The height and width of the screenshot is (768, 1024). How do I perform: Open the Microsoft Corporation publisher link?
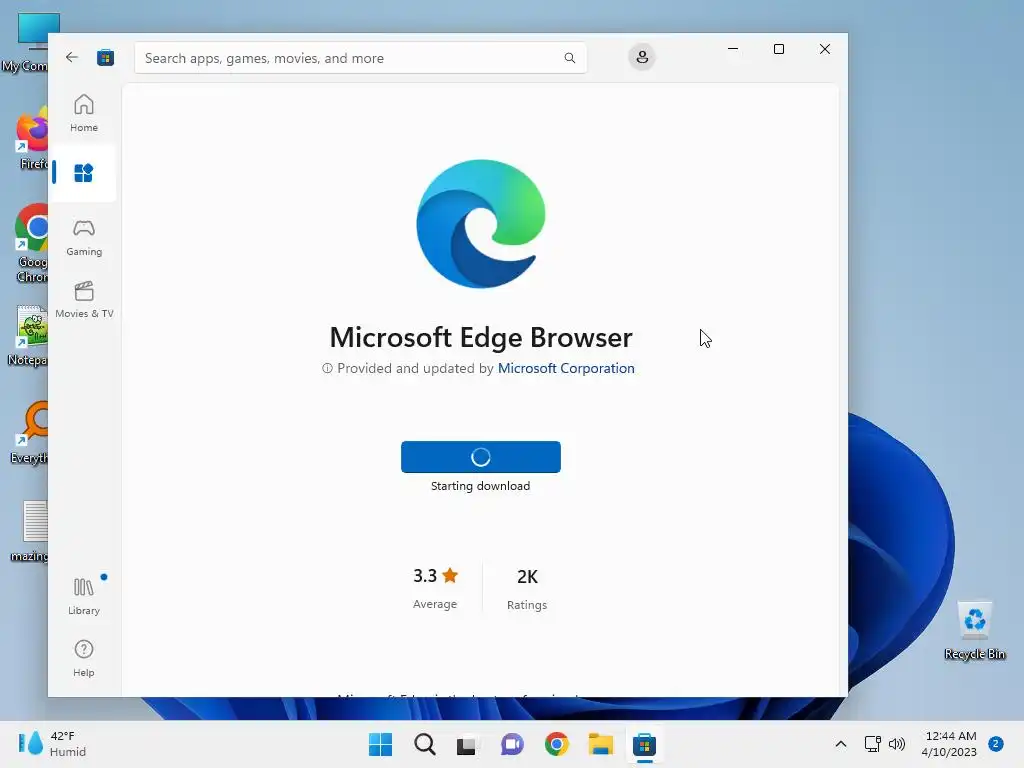[x=566, y=368]
